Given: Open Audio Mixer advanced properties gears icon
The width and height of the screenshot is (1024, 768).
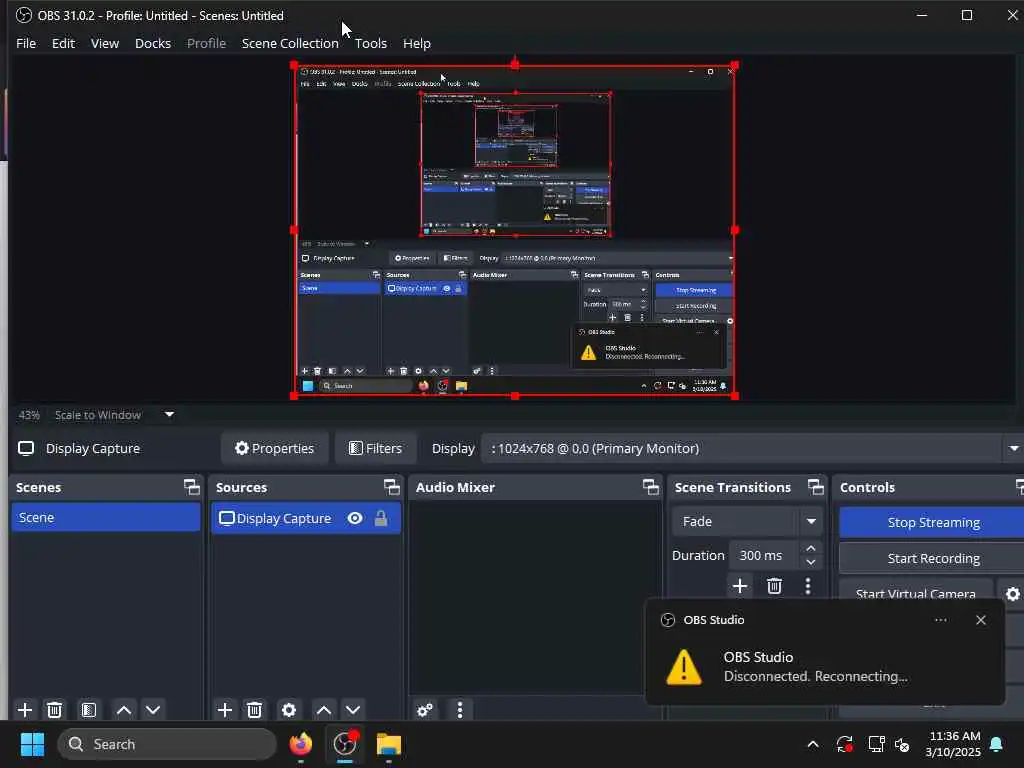Looking at the screenshot, I should pos(424,710).
